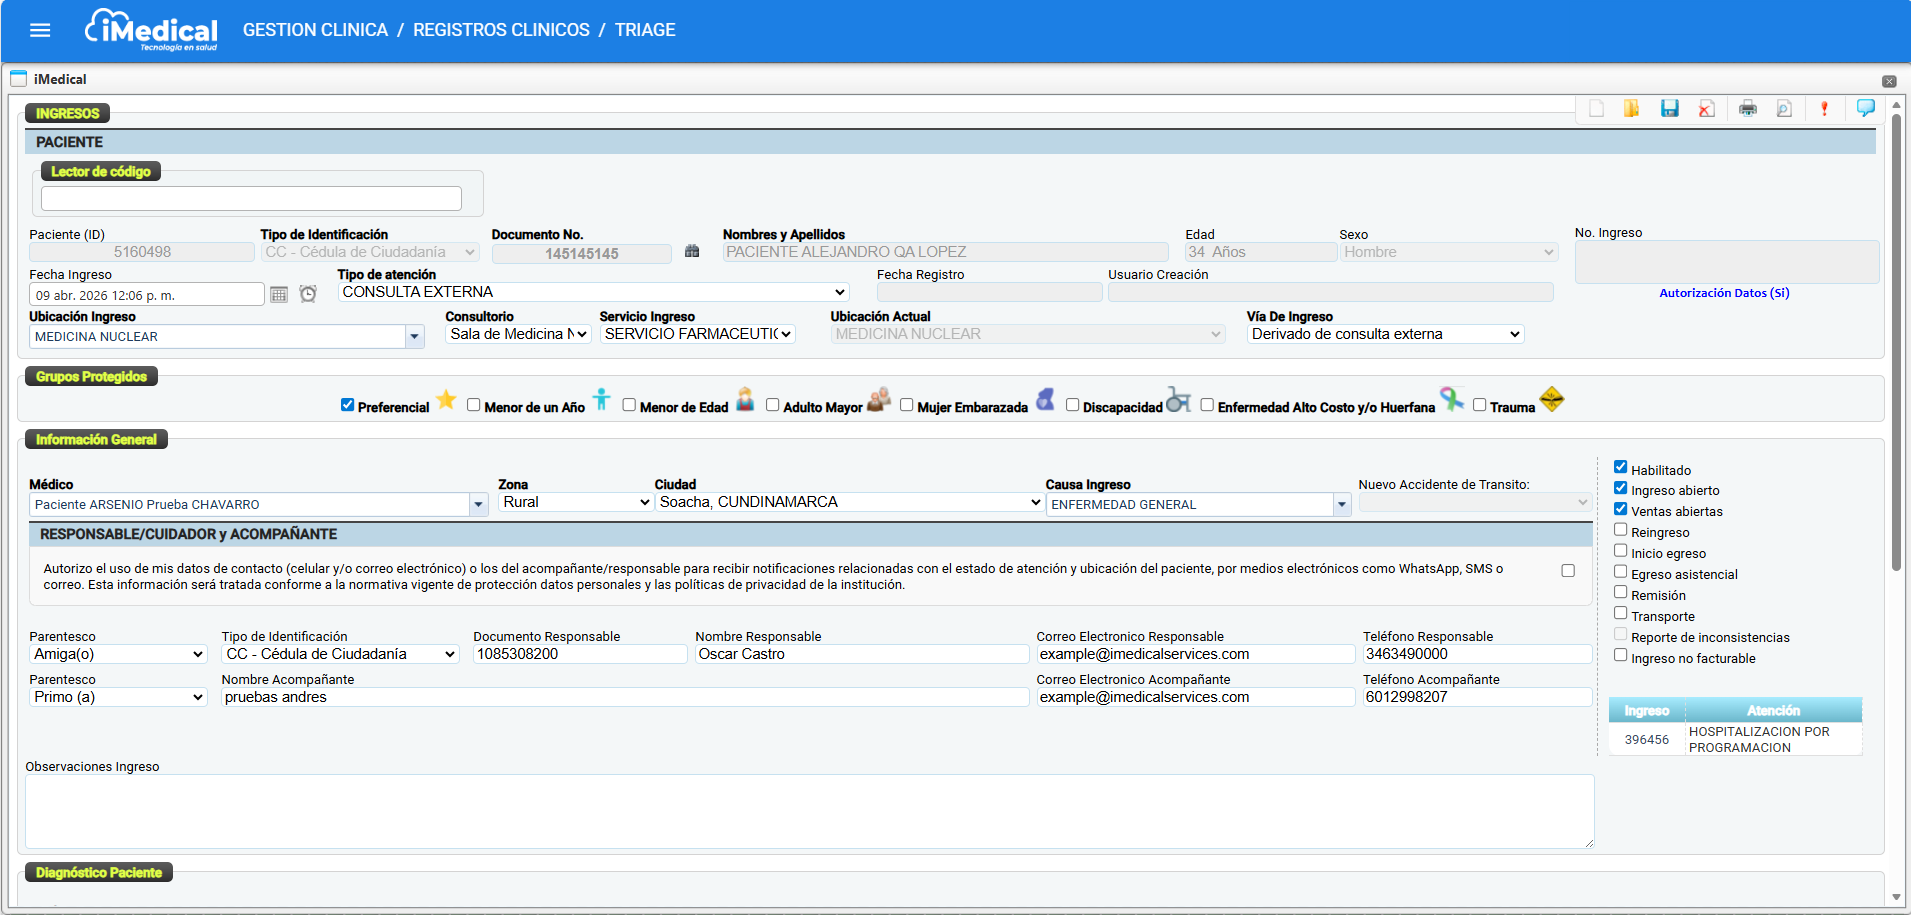Click the blue speech bubble icon
This screenshot has height=915, width=1911.
1865,108
